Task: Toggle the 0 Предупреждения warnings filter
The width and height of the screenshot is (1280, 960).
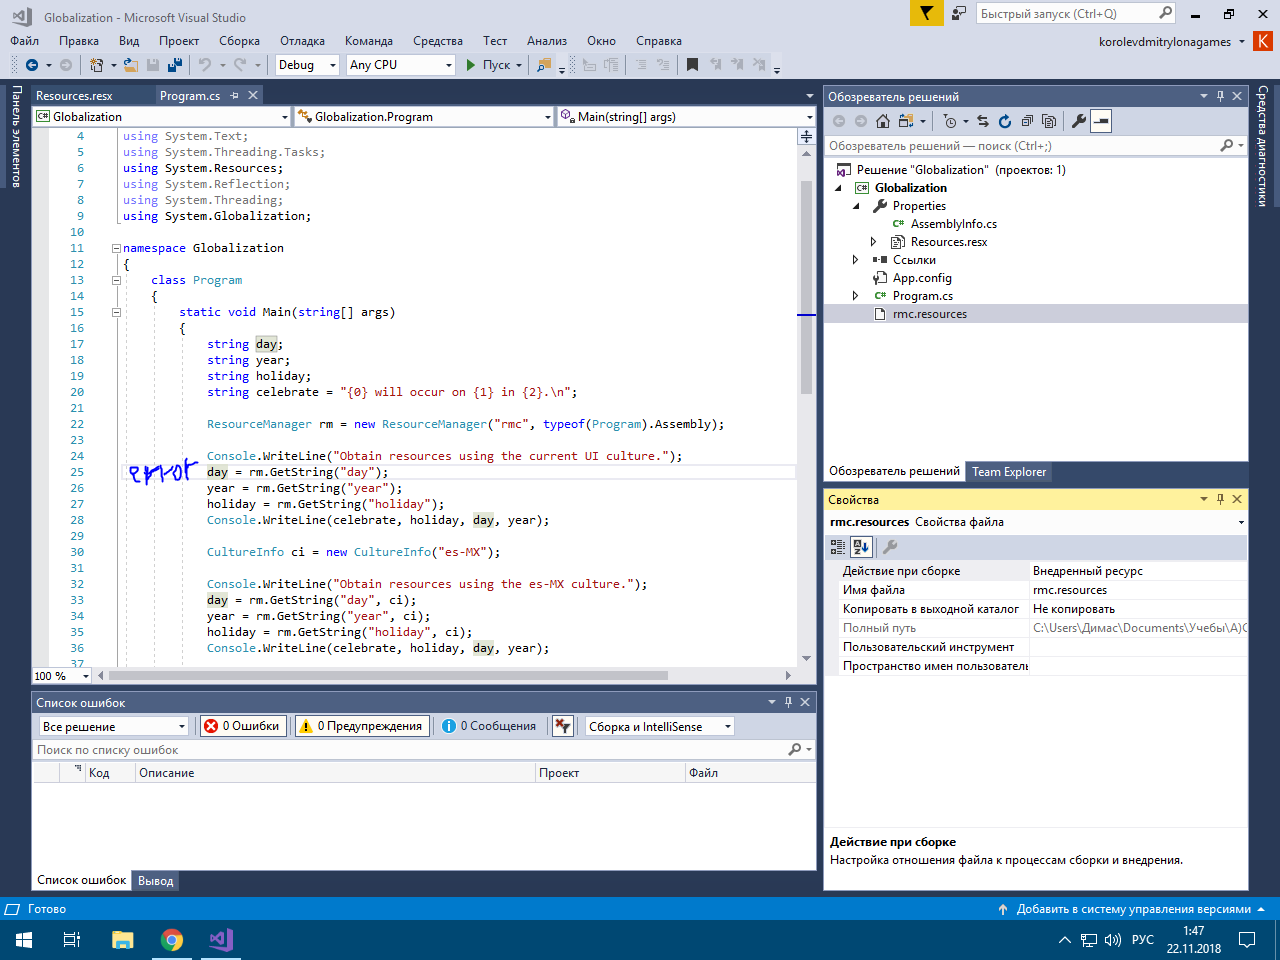Action: click(363, 726)
